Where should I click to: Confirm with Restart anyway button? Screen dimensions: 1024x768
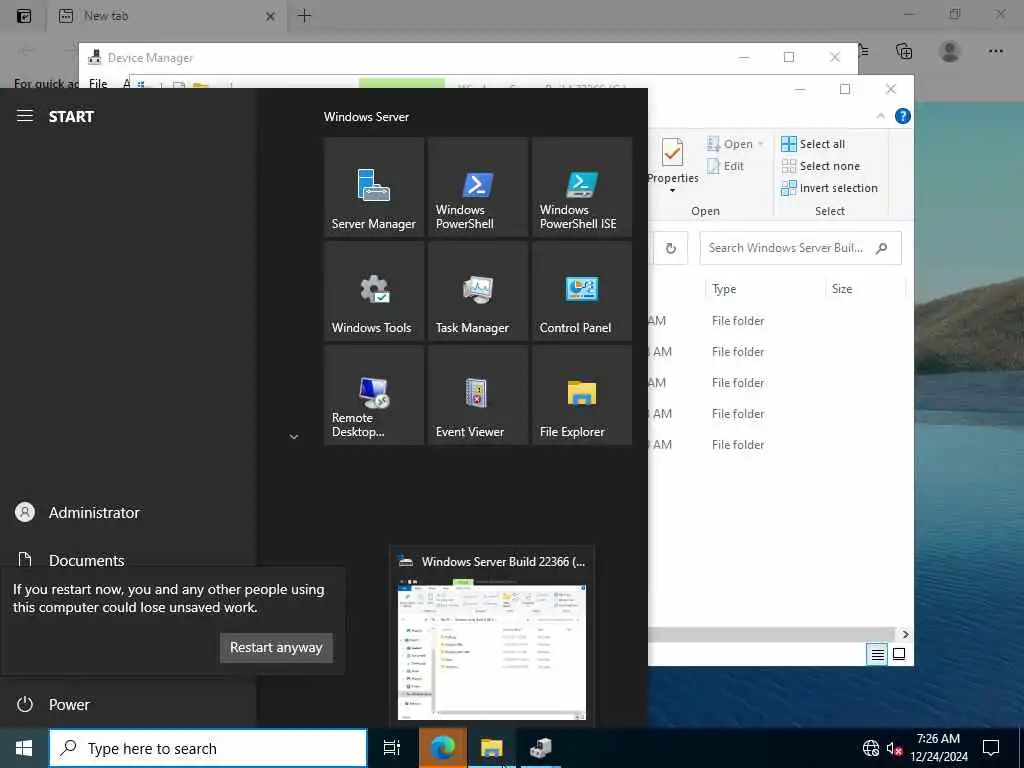[x=276, y=648]
